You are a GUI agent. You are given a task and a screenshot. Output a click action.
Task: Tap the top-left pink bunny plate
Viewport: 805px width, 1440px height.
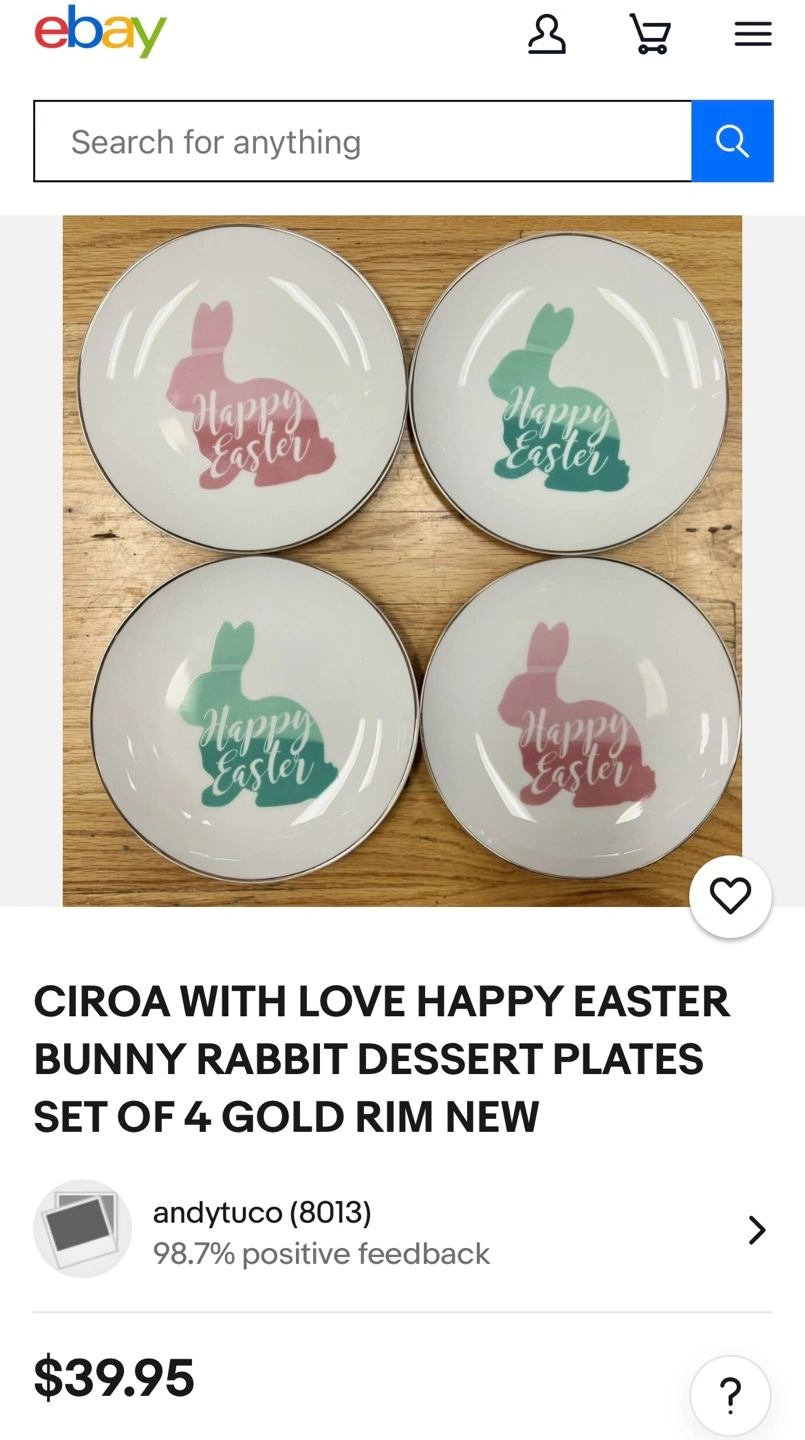point(242,388)
